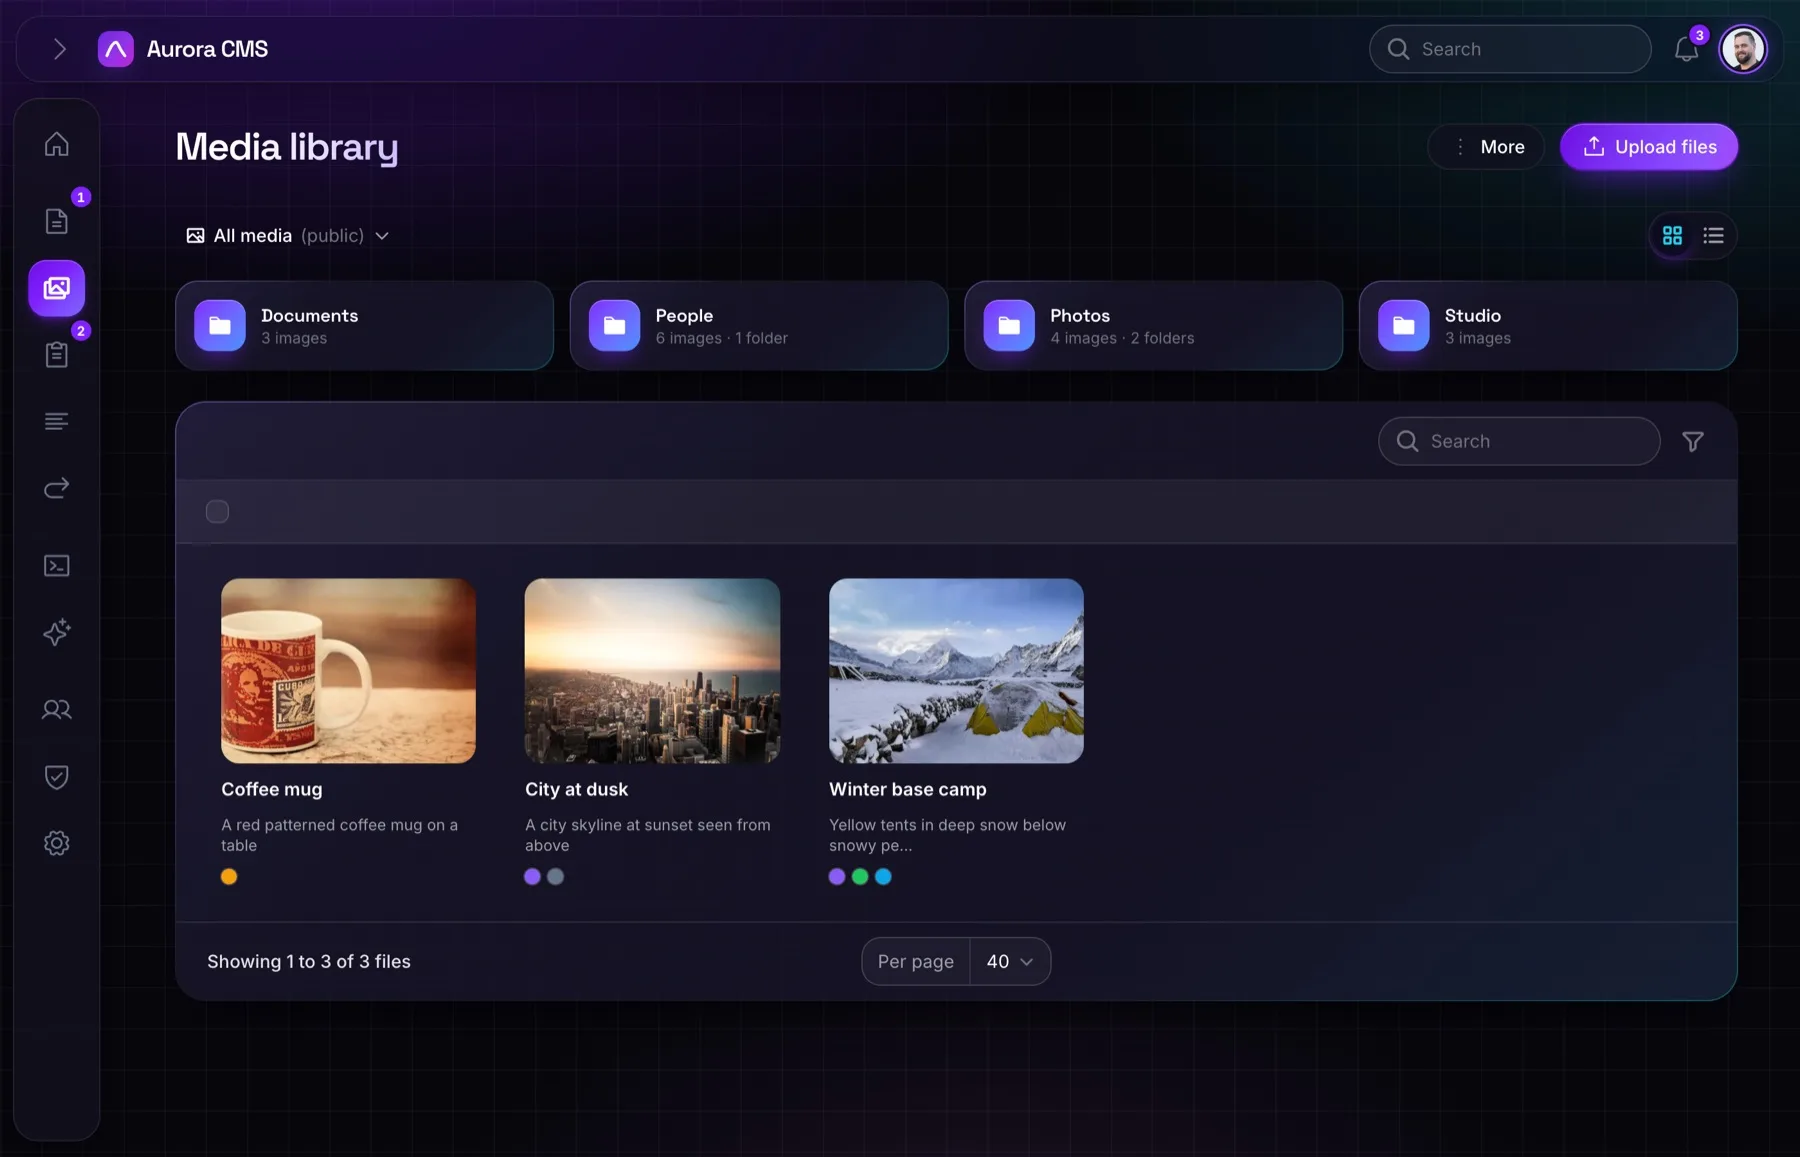Open the Studio folder
Viewport: 1800px width, 1157px height.
pos(1548,326)
